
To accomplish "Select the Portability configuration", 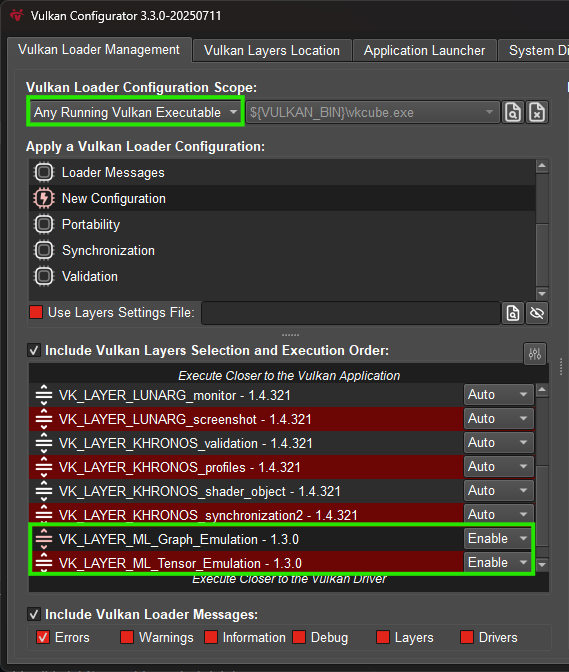I will pyautogui.click(x=282, y=225).
